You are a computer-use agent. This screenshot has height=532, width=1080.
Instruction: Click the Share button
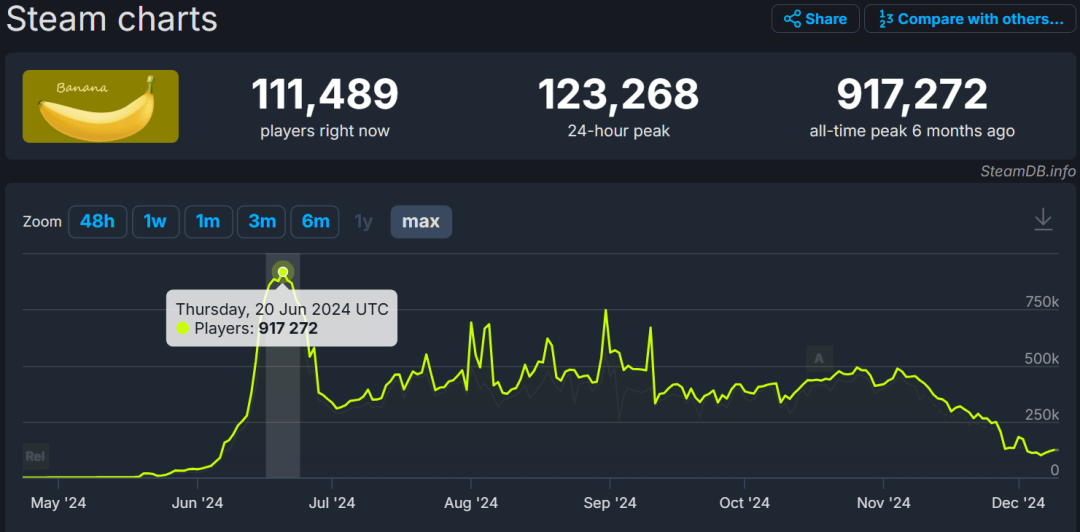tap(815, 19)
